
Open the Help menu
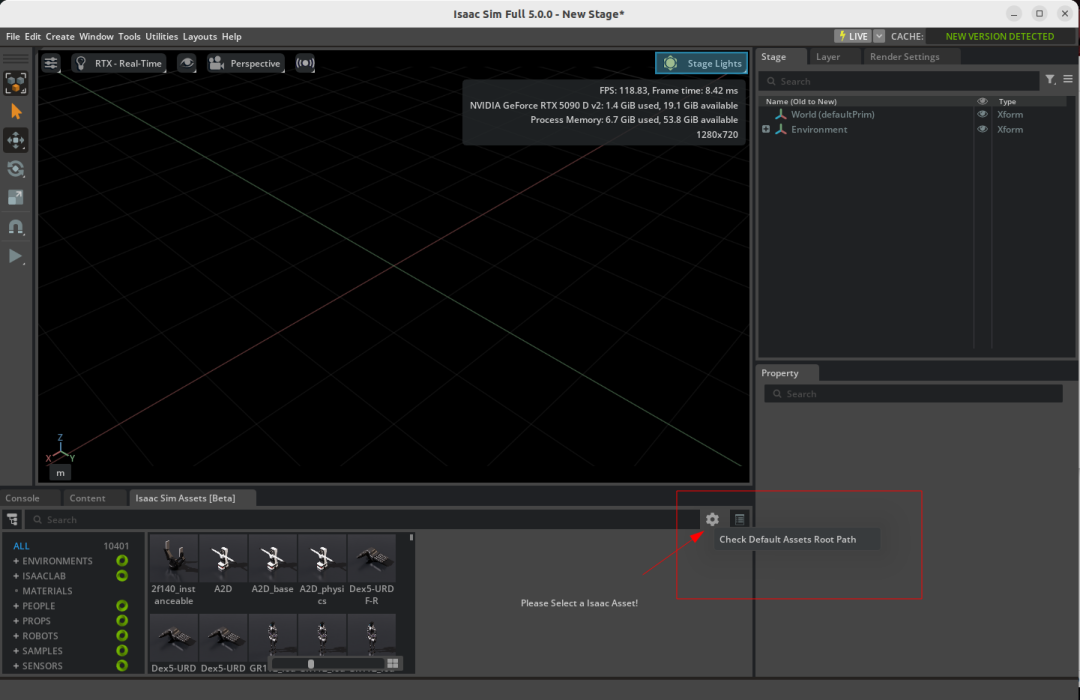231,37
